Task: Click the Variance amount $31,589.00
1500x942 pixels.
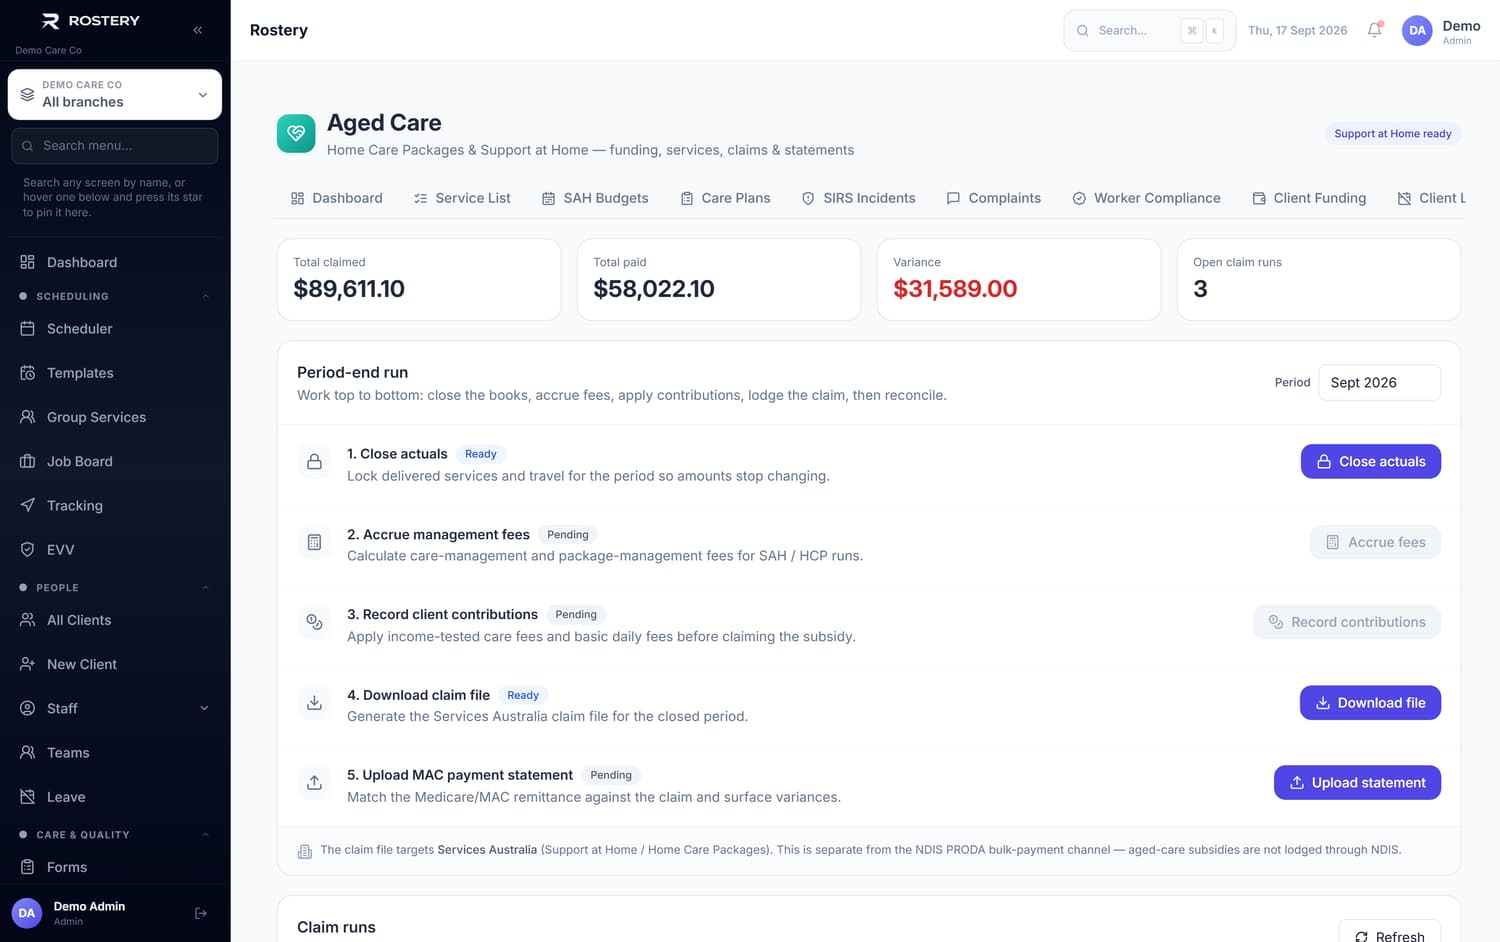Action: point(955,289)
